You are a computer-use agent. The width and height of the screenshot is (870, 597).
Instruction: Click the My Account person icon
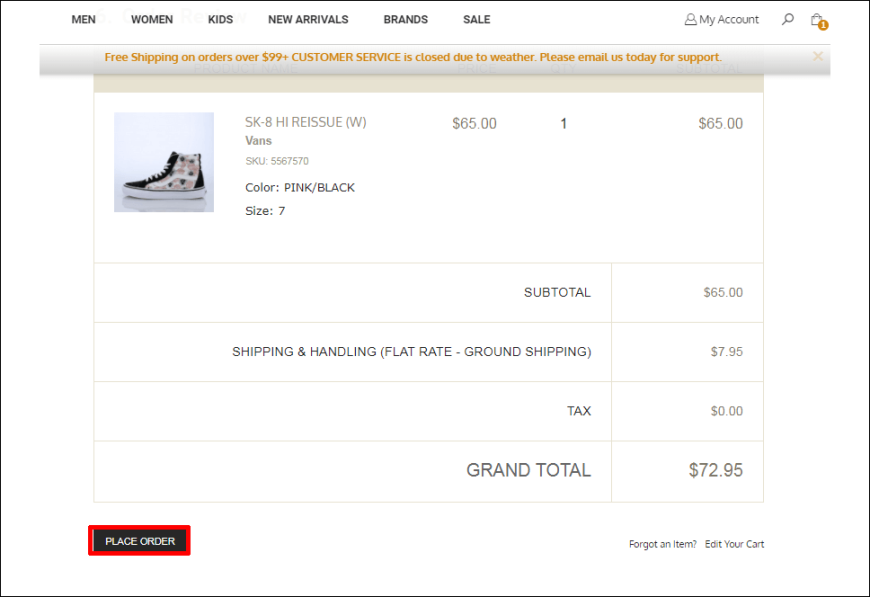690,19
